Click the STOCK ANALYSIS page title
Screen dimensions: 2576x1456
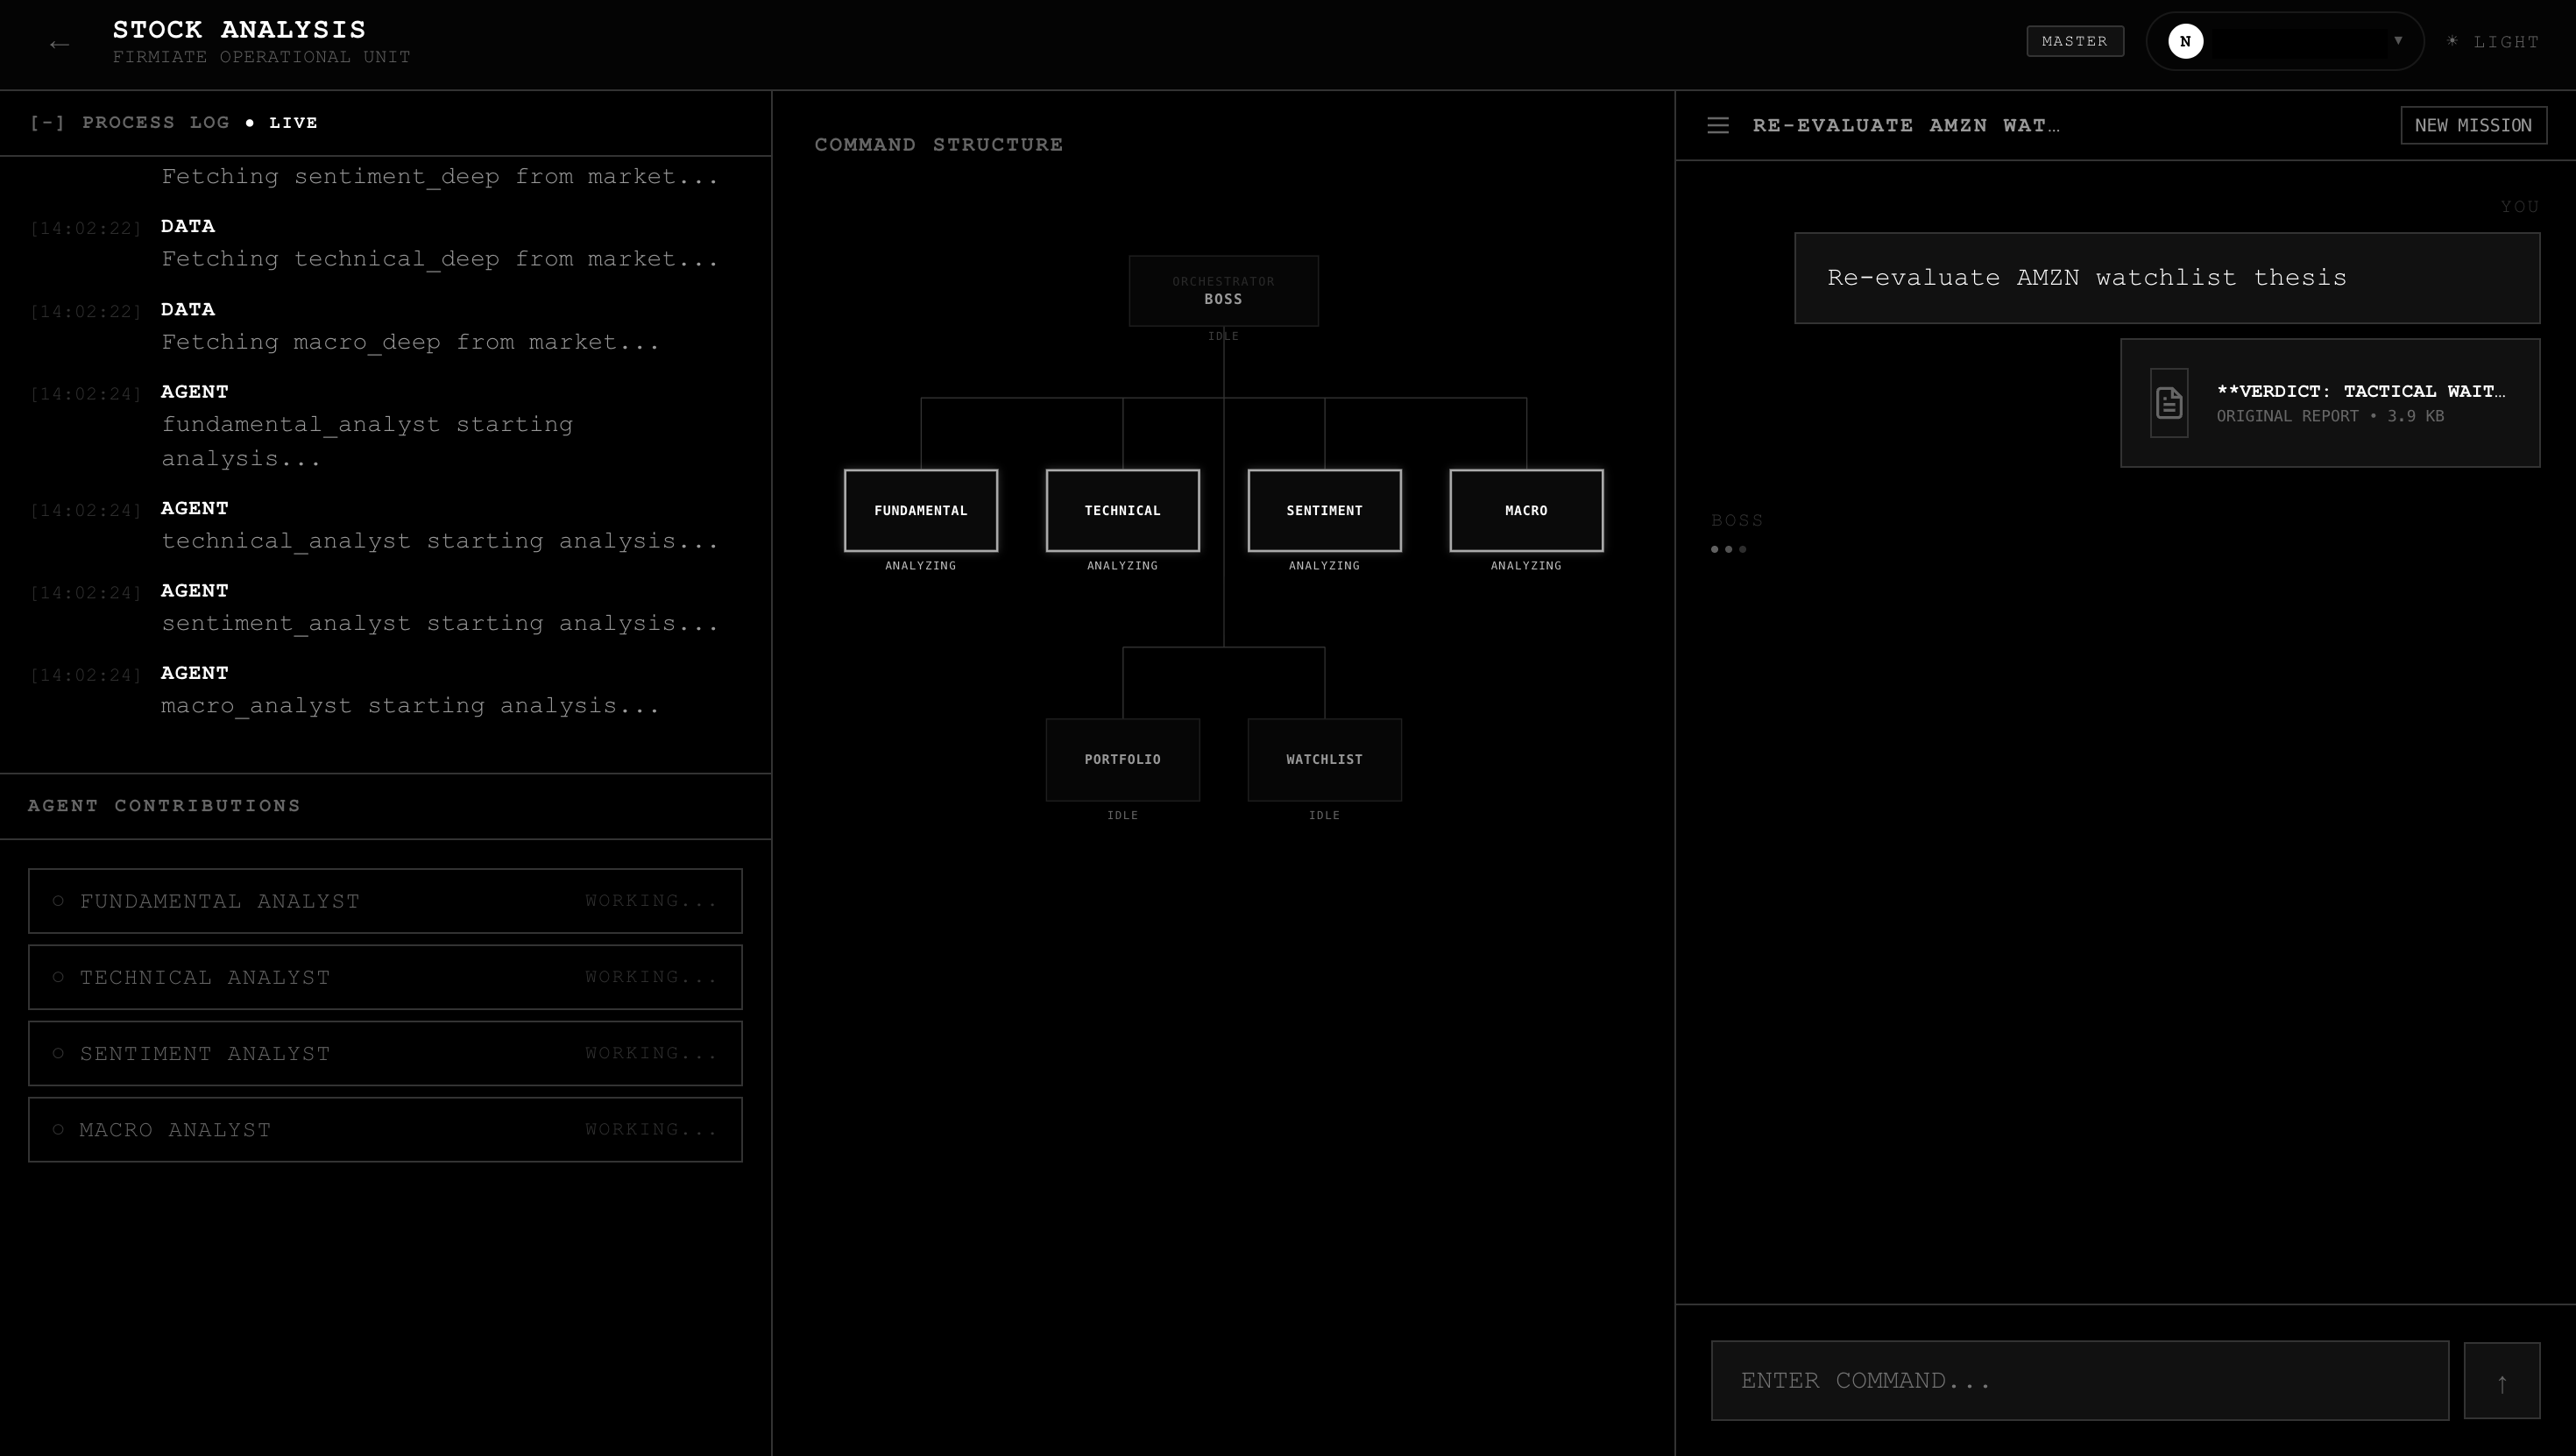tap(240, 30)
